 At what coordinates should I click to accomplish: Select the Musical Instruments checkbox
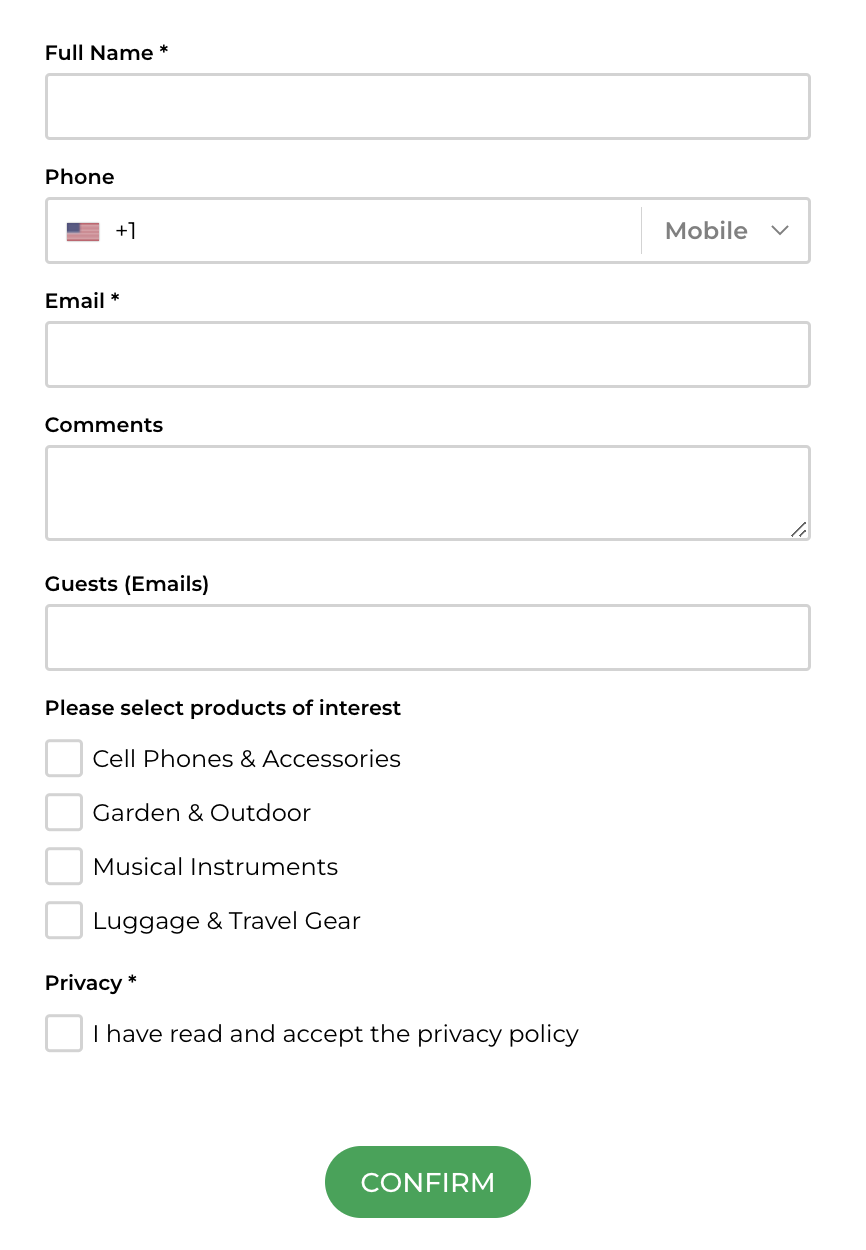coord(64,866)
